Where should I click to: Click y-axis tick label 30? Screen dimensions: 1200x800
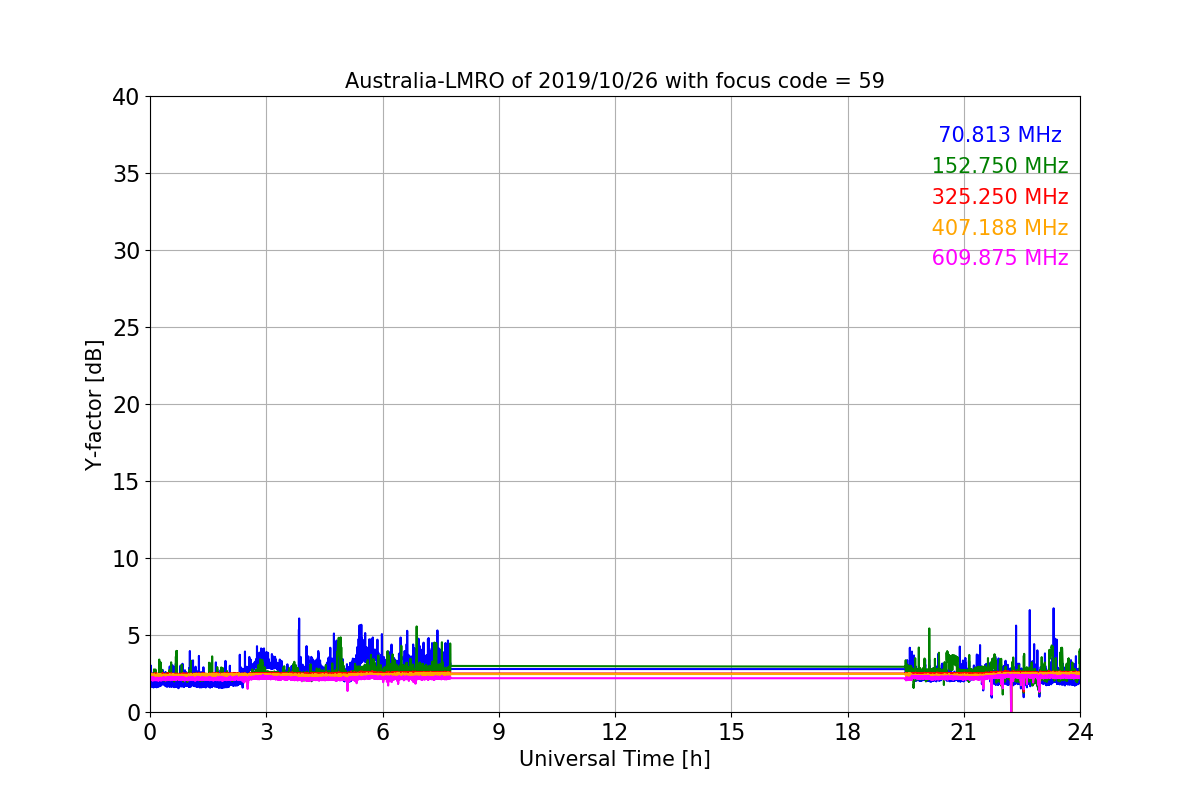(x=126, y=251)
